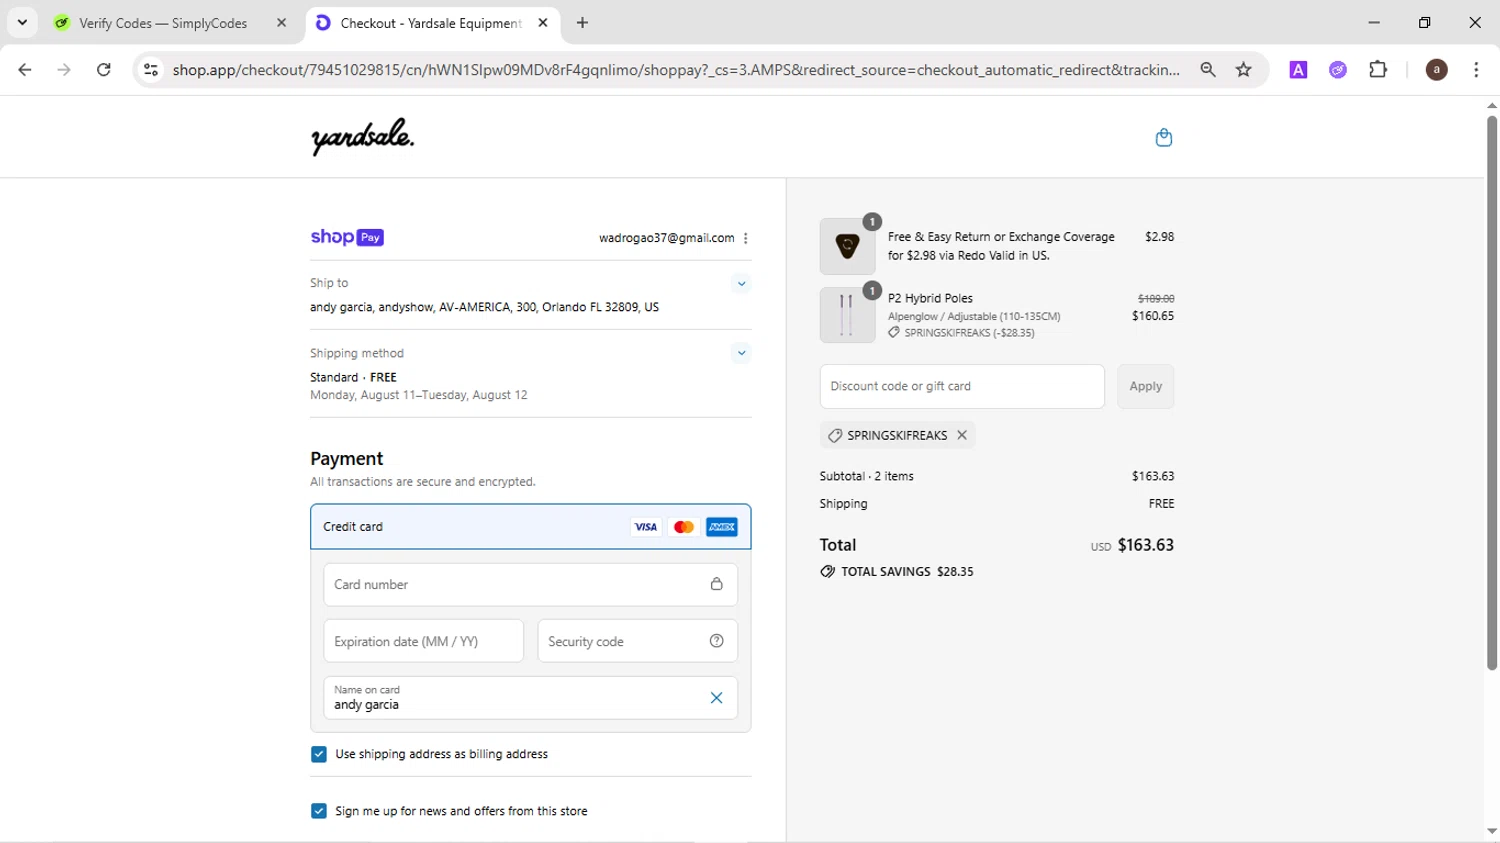
Task: View site information icon in address bar
Action: pyautogui.click(x=151, y=70)
